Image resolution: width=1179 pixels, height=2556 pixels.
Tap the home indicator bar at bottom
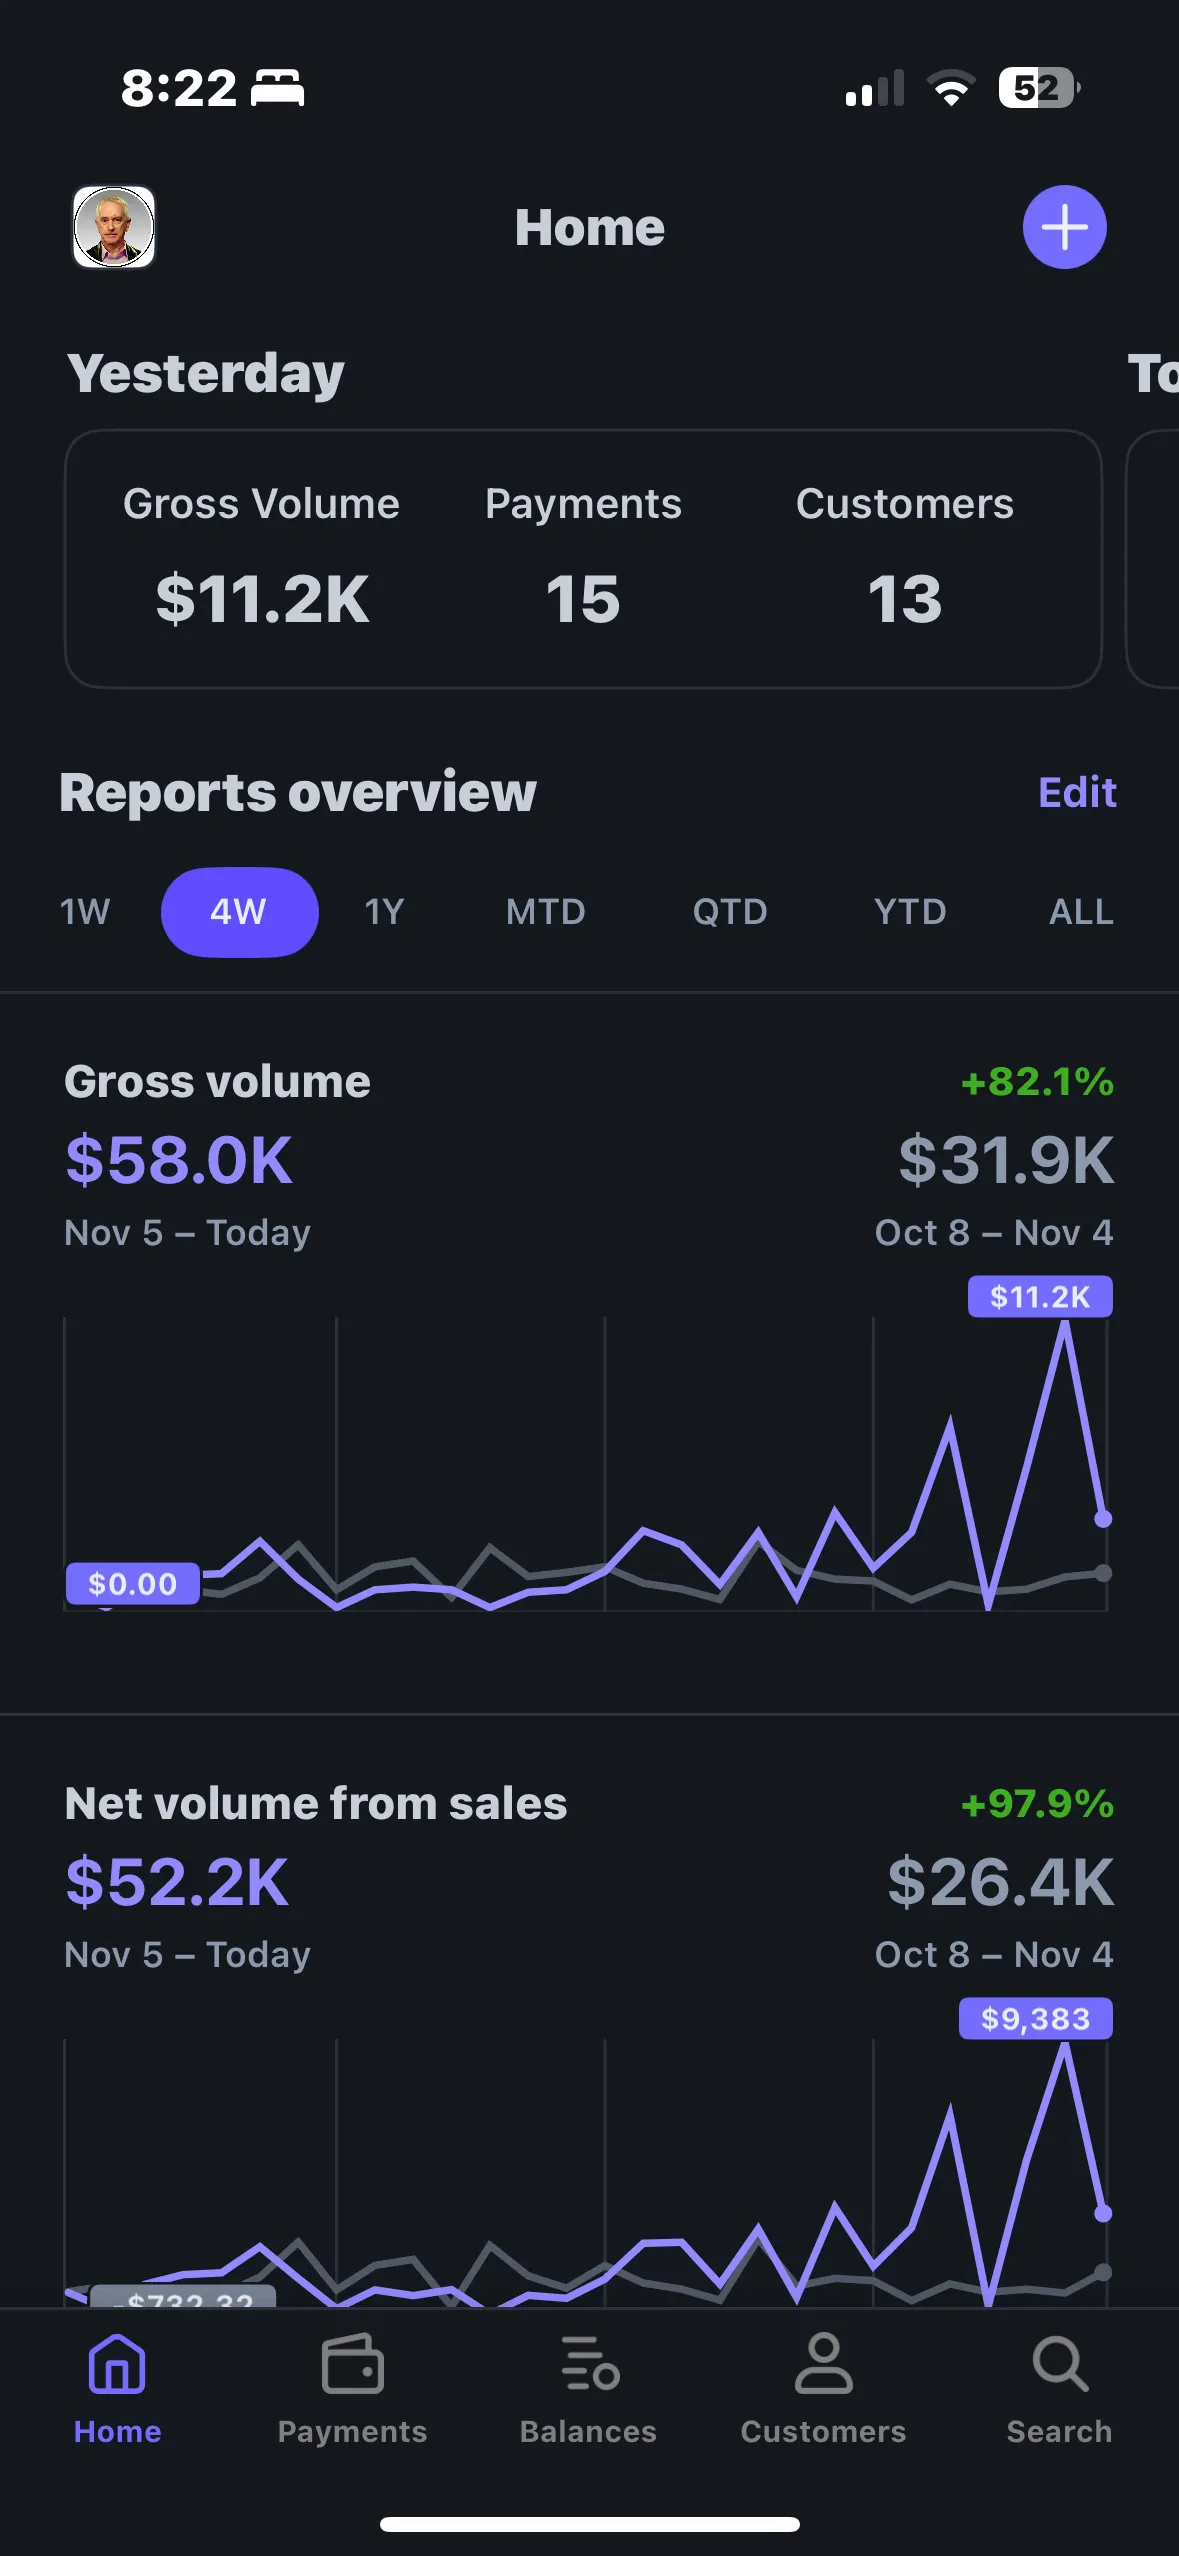[x=589, y=2524]
